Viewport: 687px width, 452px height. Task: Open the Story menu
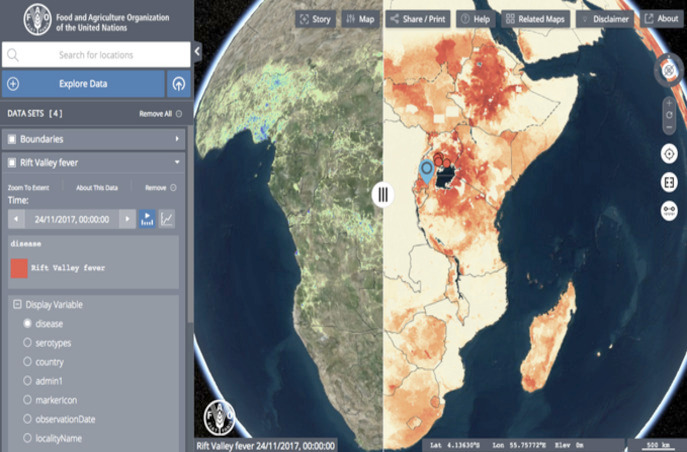[x=314, y=19]
